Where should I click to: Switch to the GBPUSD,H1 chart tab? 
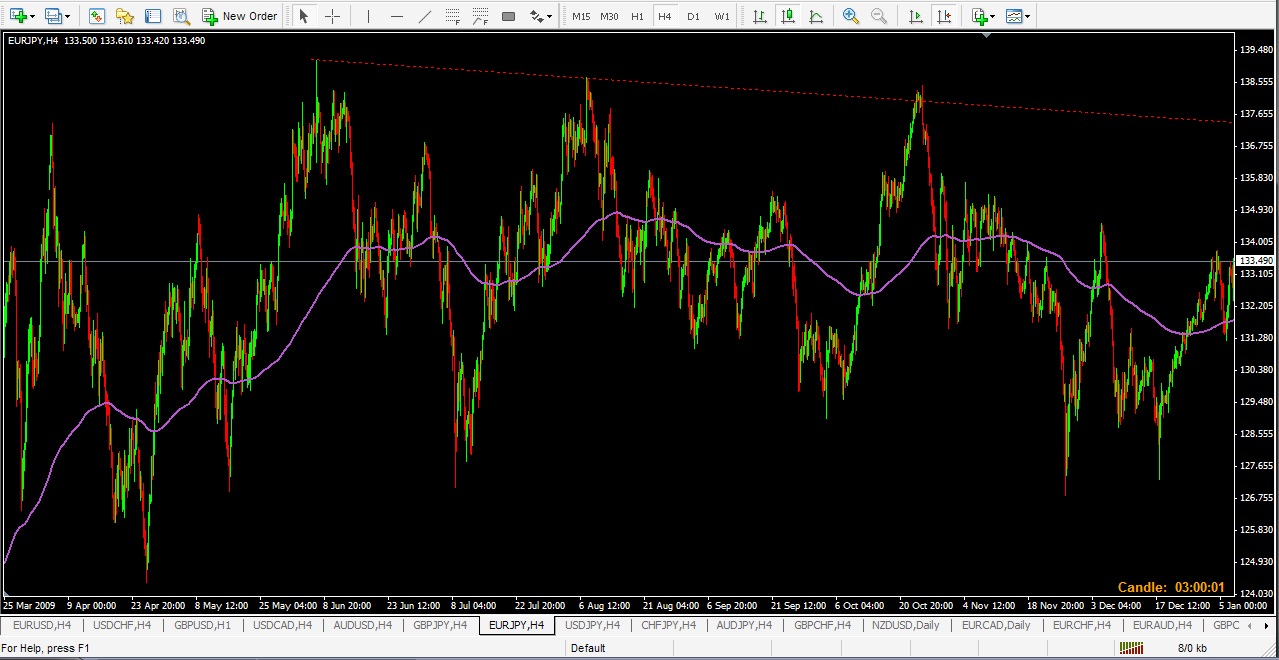click(x=202, y=625)
